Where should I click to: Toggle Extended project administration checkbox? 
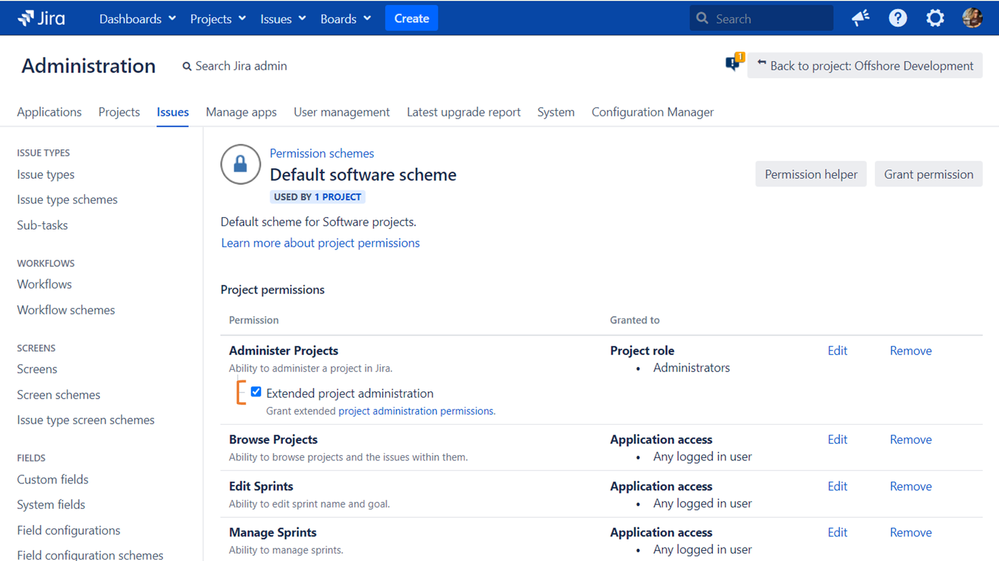click(256, 392)
